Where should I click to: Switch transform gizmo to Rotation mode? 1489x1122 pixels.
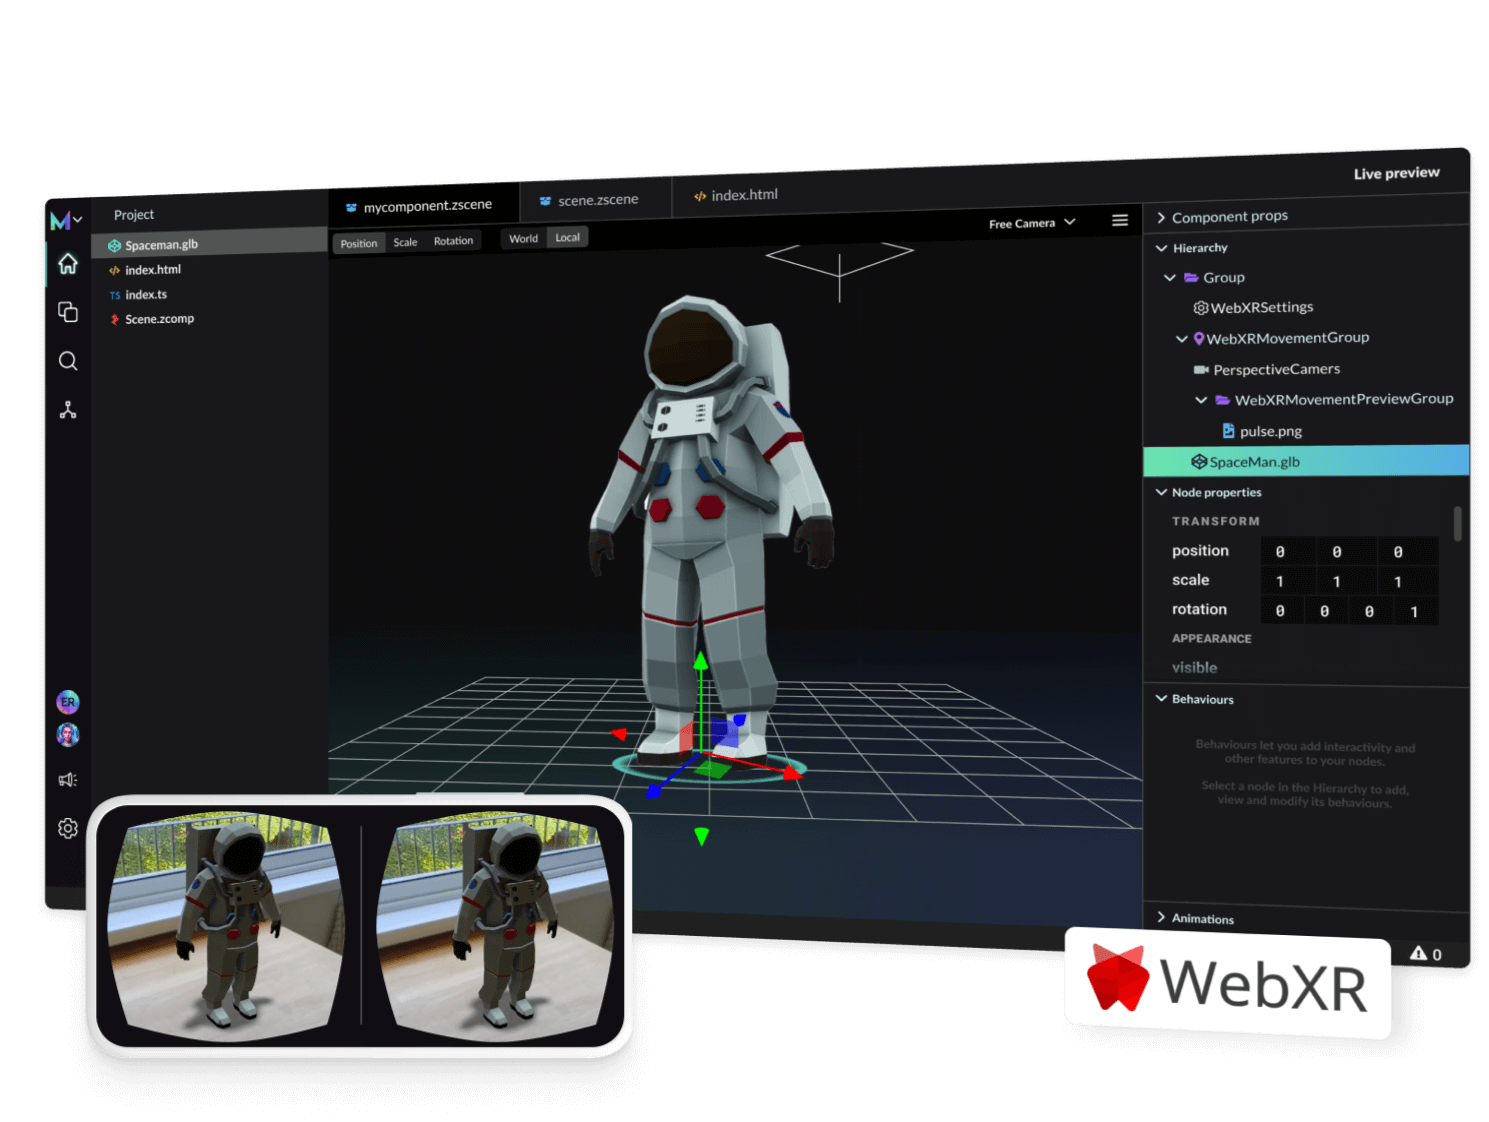coord(453,240)
